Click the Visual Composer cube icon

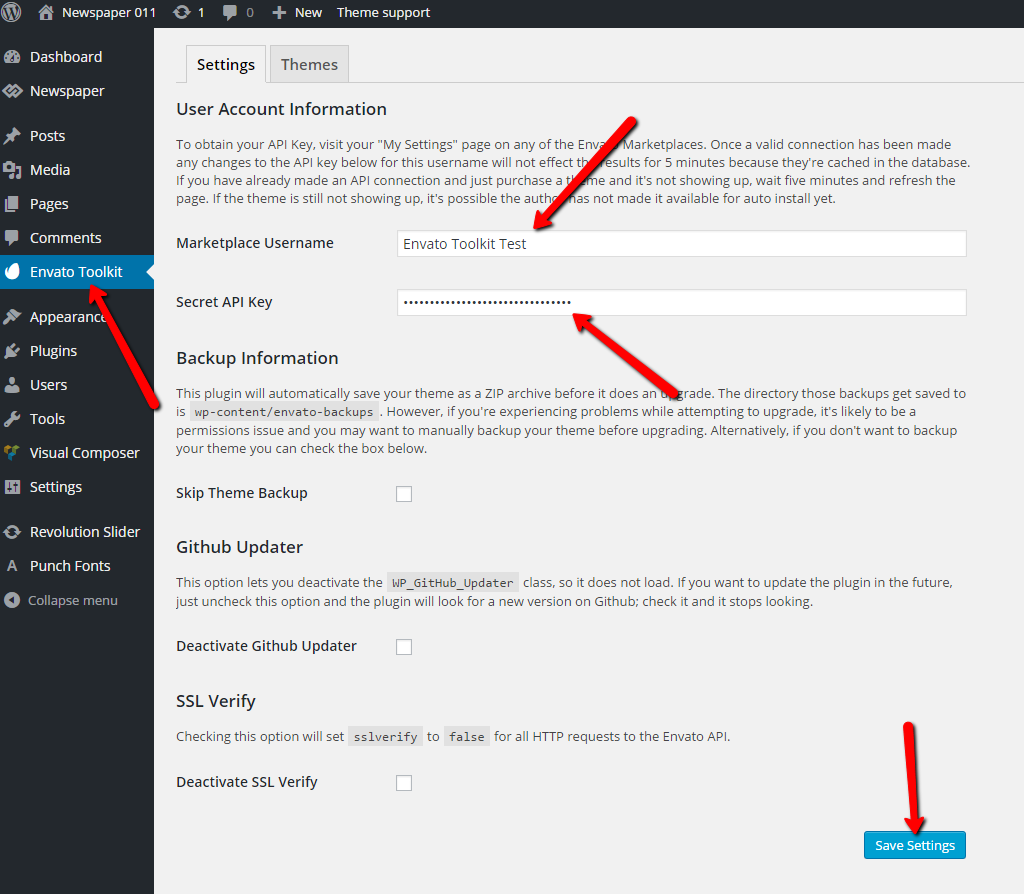[11, 453]
